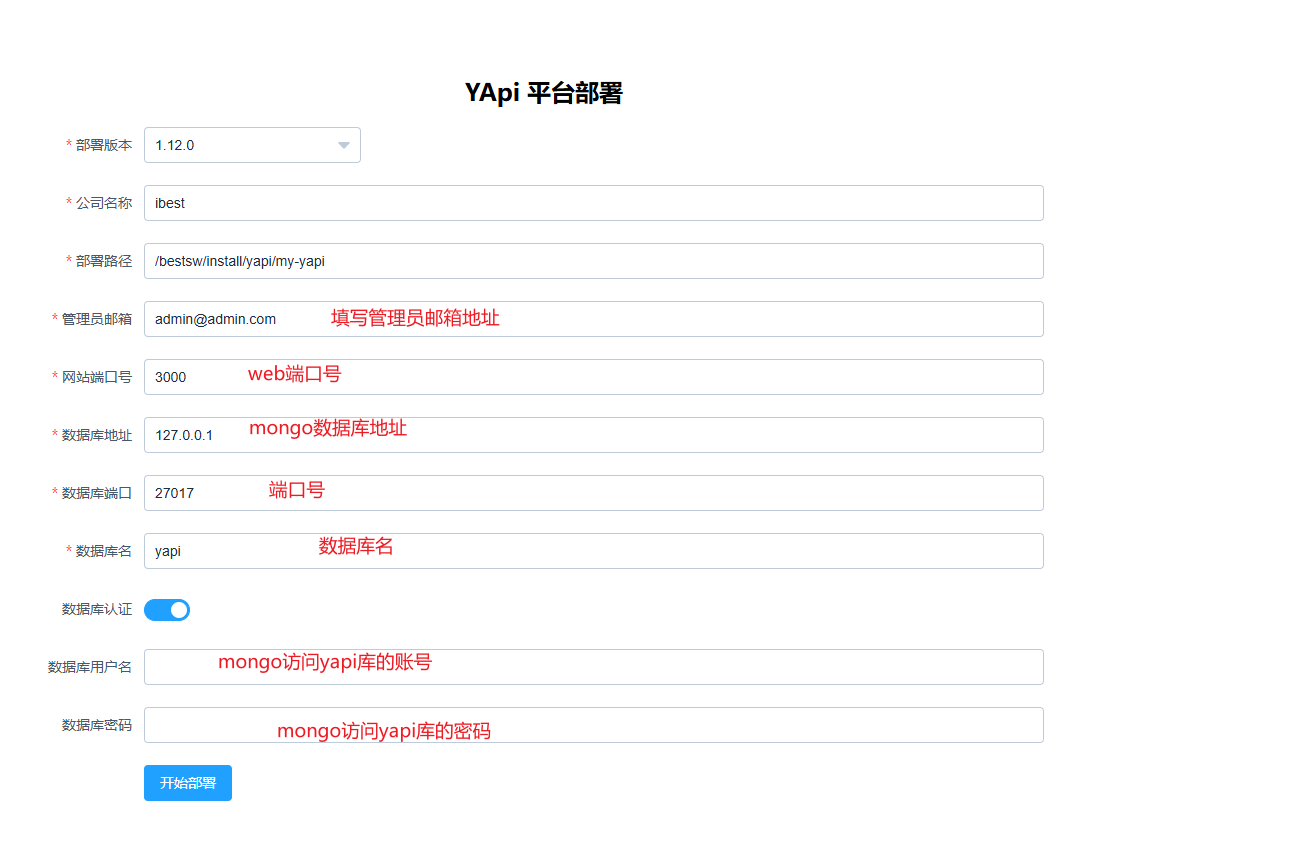
Task: Click the 数据库端口 label
Action: tap(97, 493)
